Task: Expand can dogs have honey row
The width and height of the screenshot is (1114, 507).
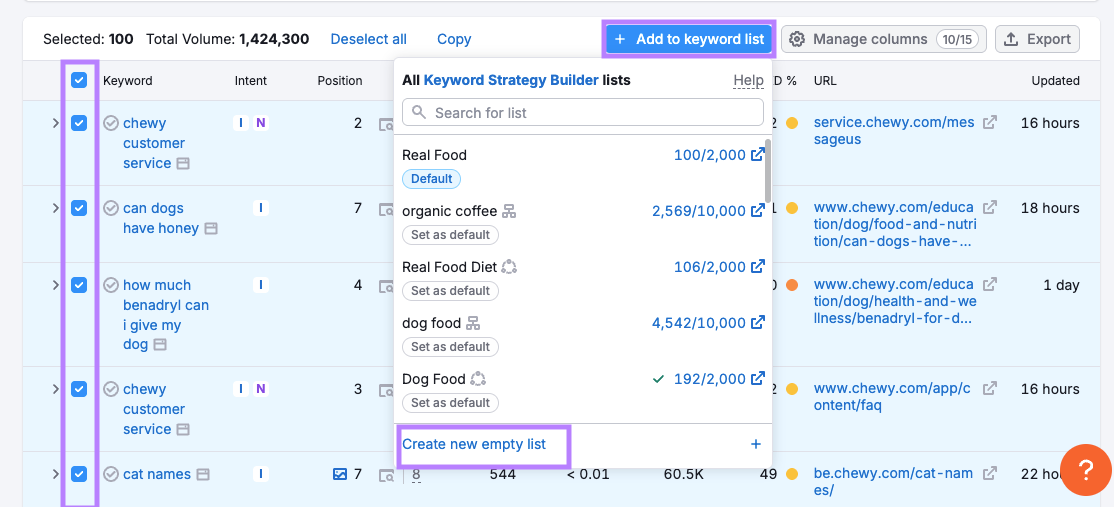Action: tap(55, 208)
